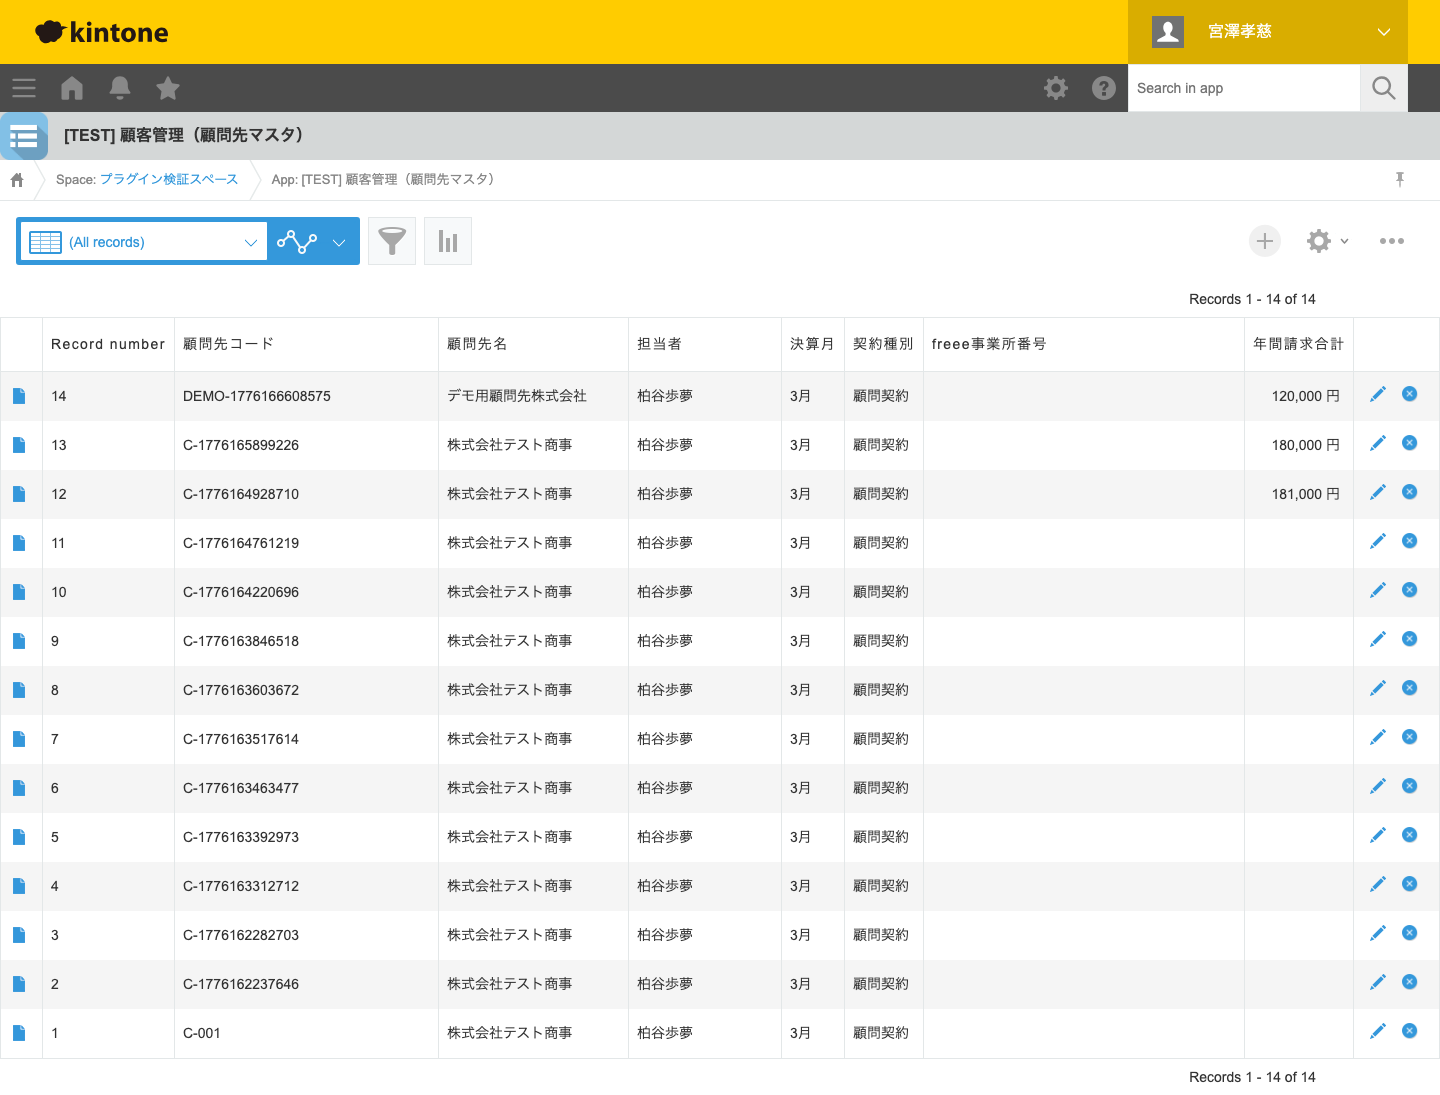Click the add record plus icon
This screenshot has width=1440, height=1095.
coord(1265,241)
